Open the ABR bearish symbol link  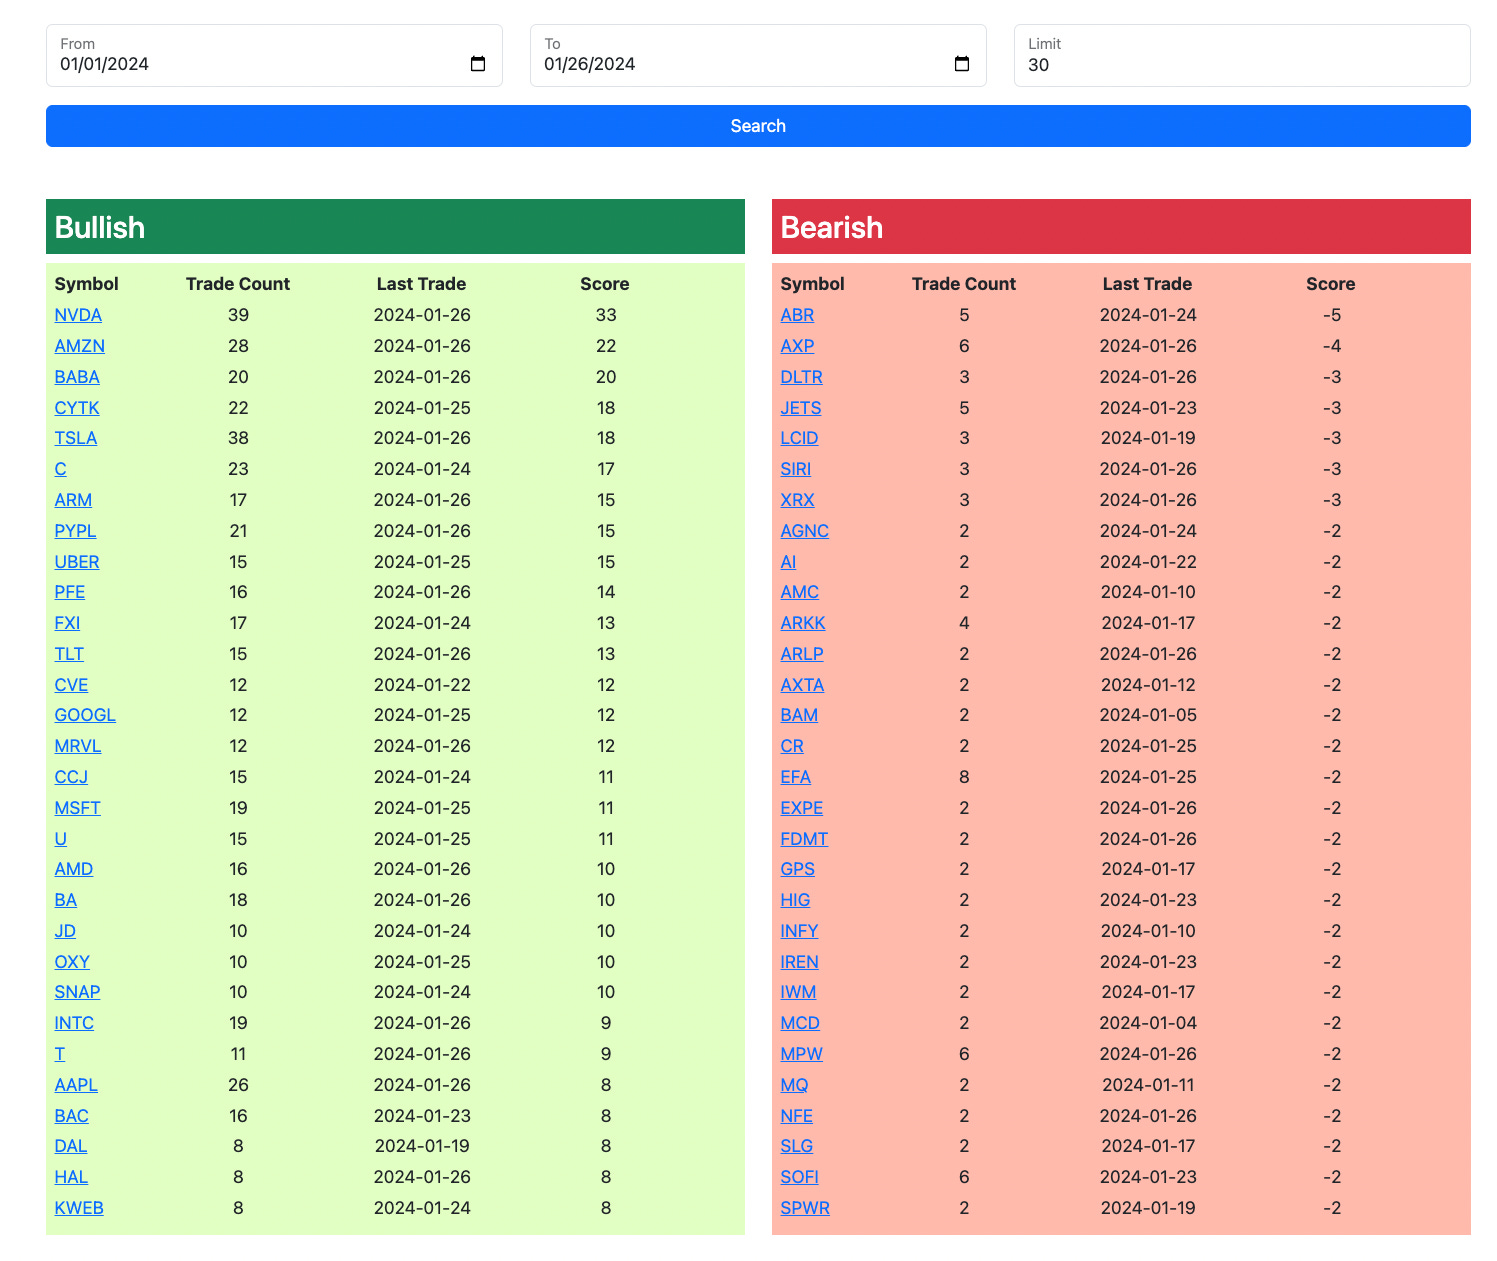(797, 315)
